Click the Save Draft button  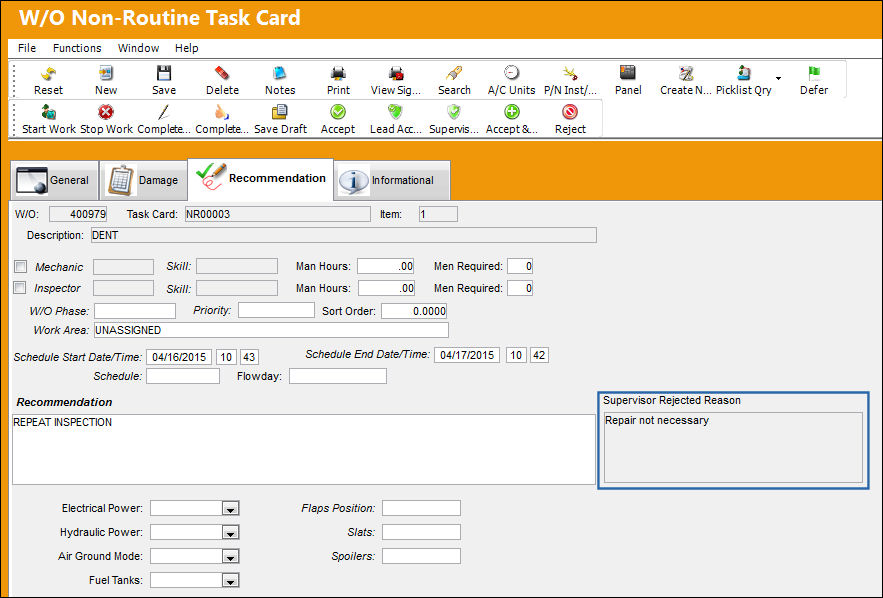click(280, 119)
